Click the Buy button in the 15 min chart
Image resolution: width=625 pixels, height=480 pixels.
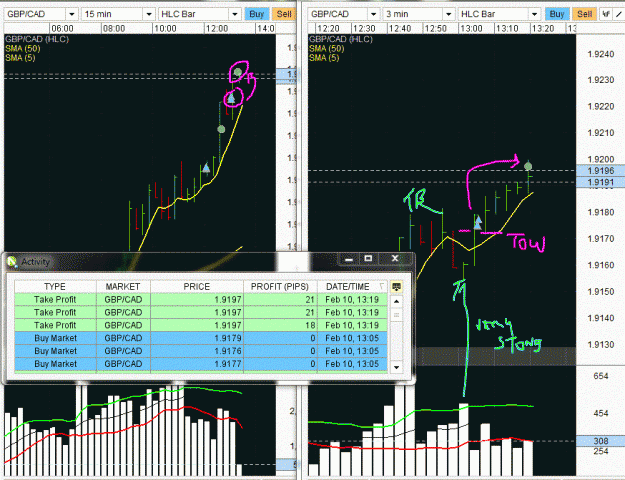coord(256,14)
